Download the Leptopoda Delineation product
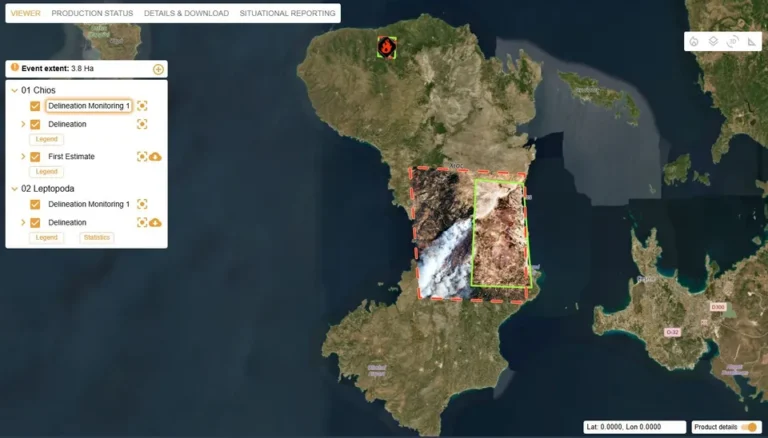Screen dimensions: 768x438 coord(155,222)
